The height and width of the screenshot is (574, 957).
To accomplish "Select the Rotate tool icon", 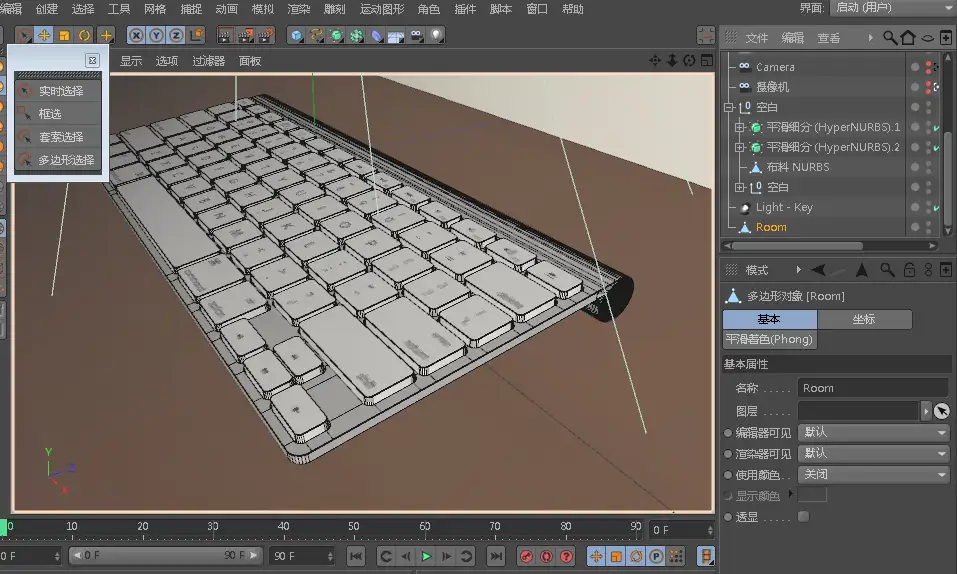I will click(84, 35).
